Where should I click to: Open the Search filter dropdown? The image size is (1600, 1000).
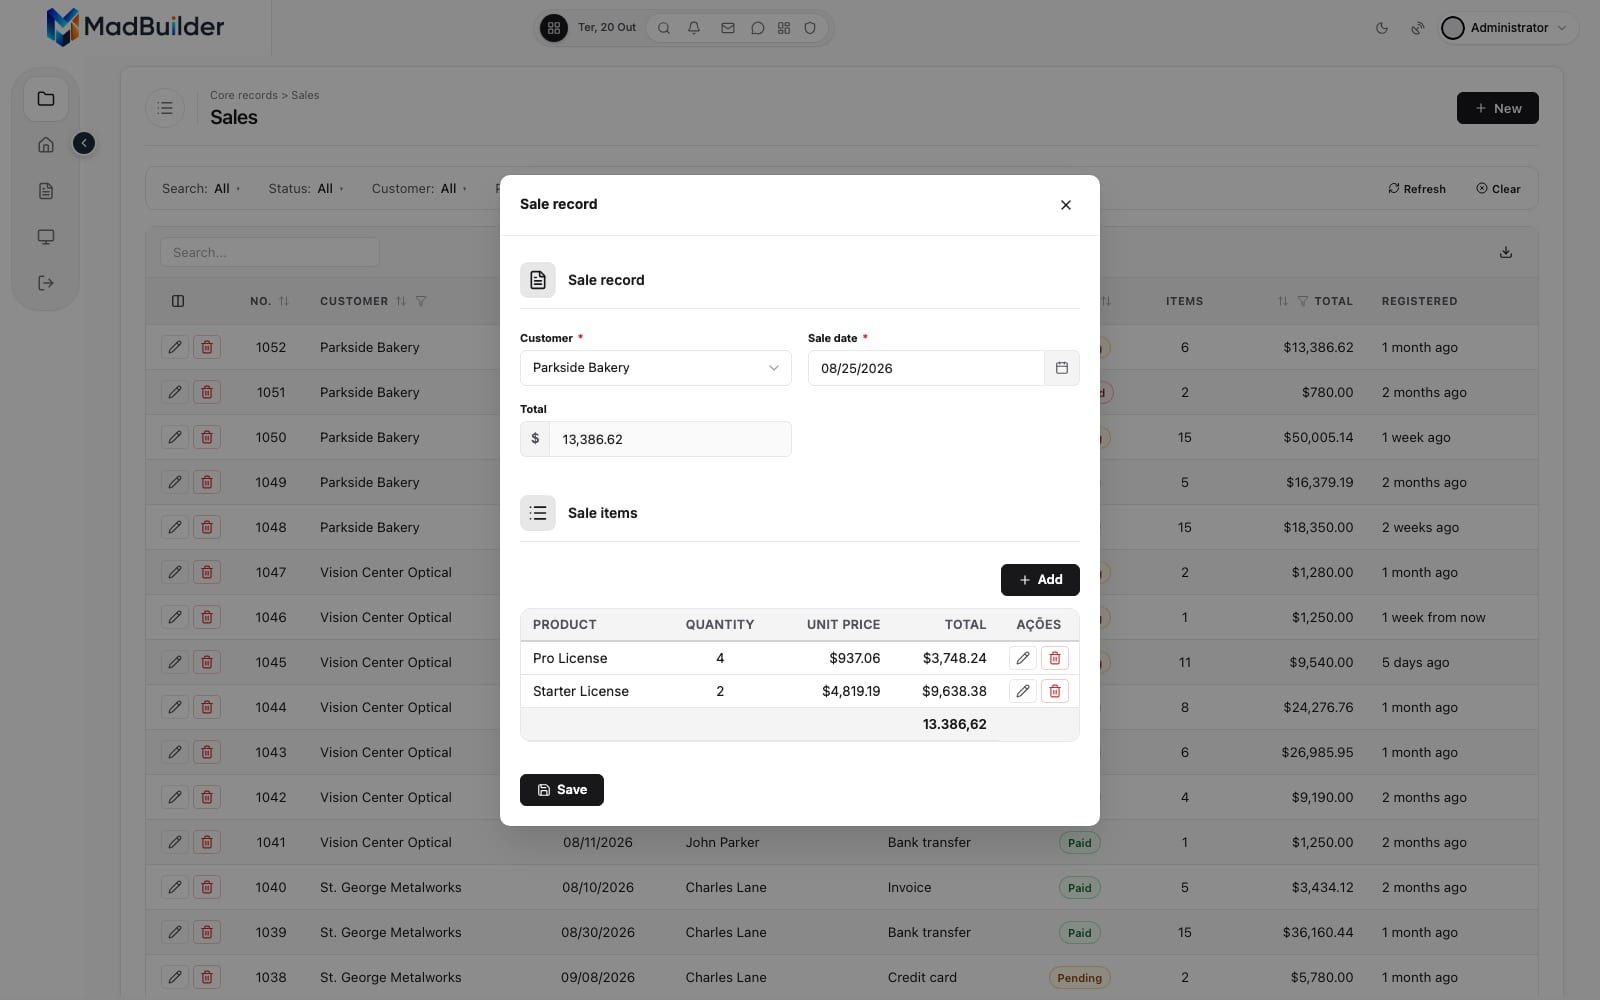pyautogui.click(x=201, y=188)
